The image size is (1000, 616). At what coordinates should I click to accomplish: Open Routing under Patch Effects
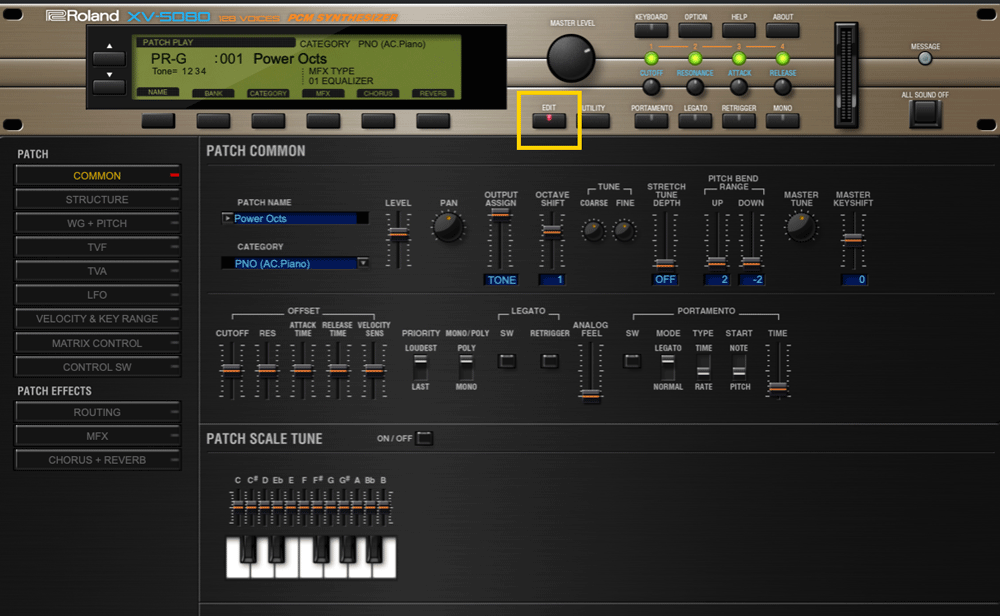(98, 413)
